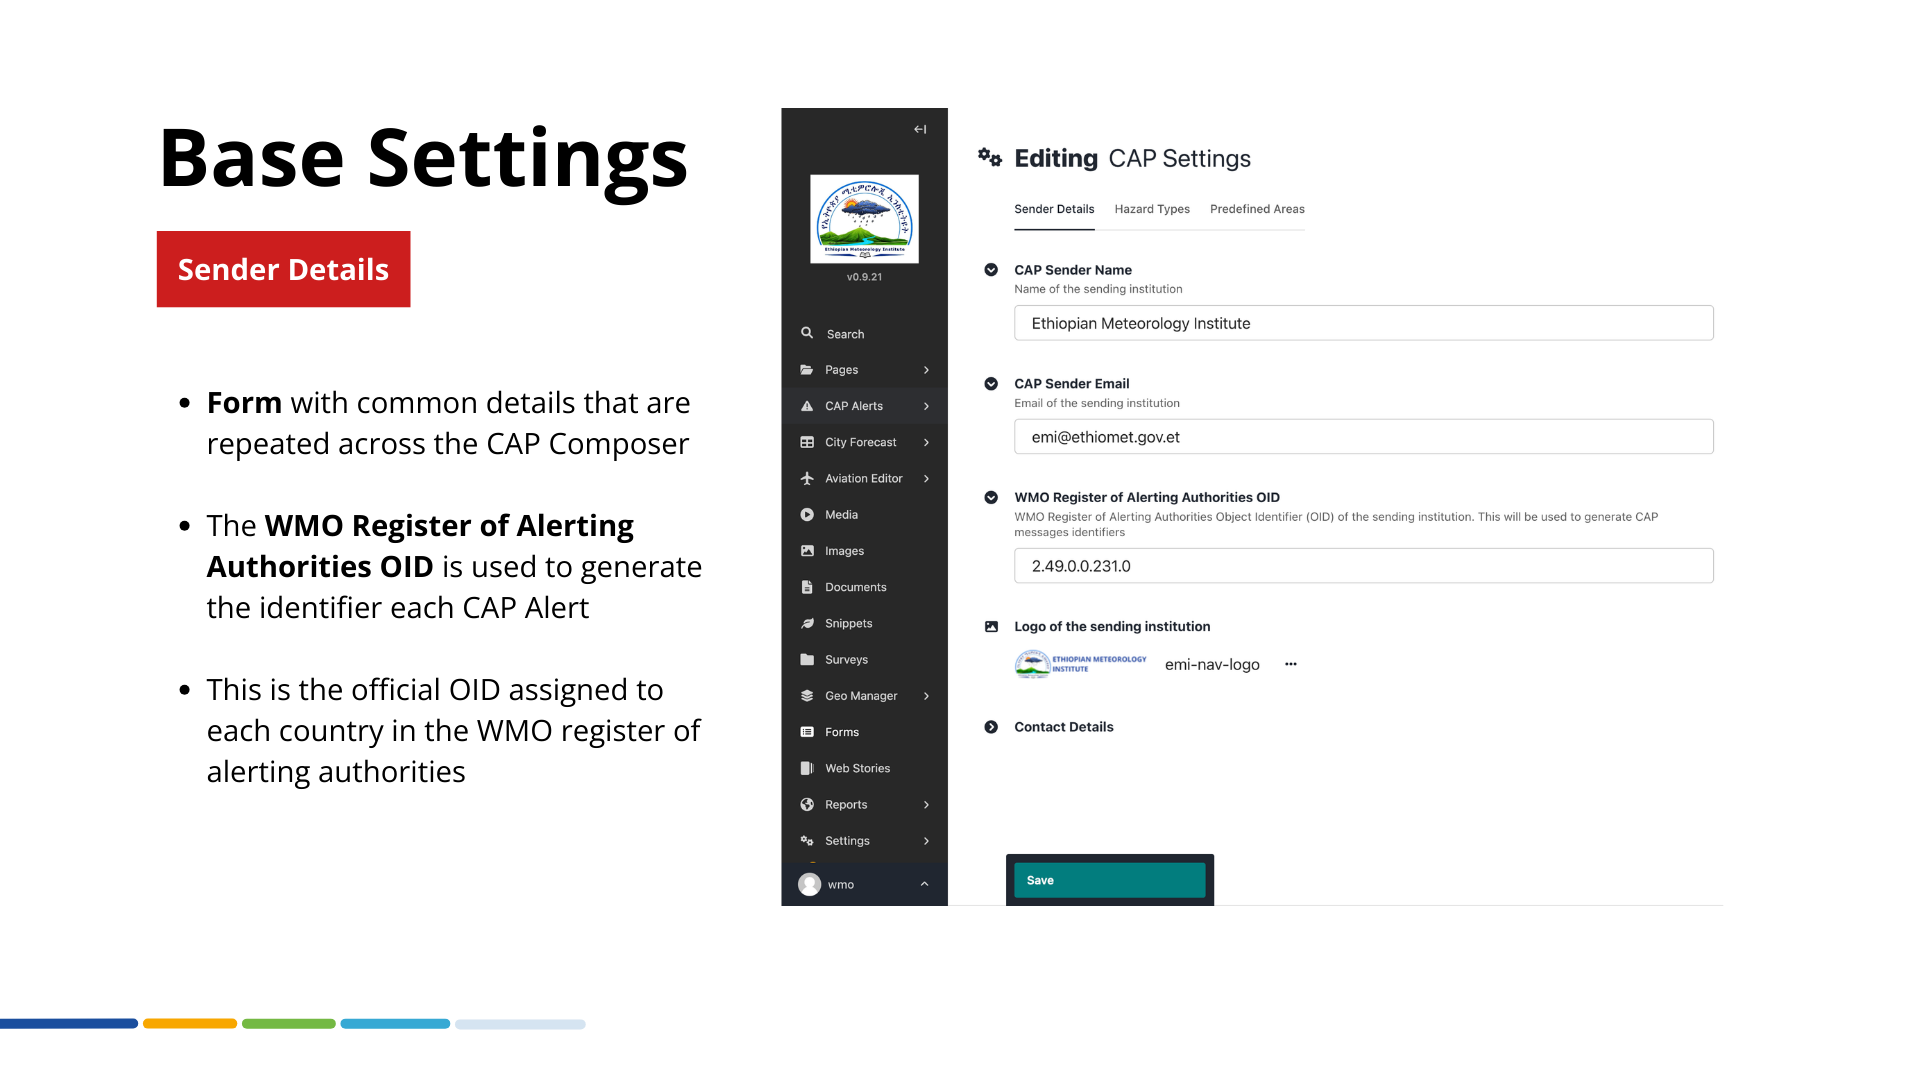Collapse the CAP Sender Name section
The image size is (1920, 1080).
tap(991, 270)
